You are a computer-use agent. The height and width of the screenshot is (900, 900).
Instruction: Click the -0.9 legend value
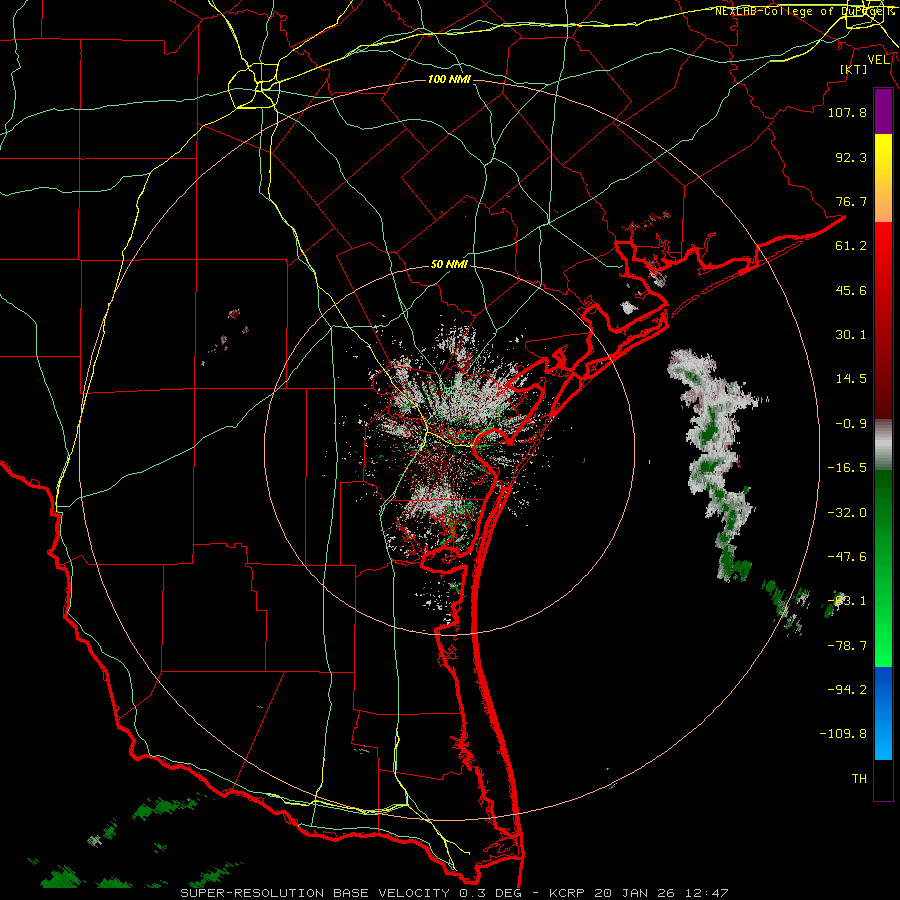(851, 424)
